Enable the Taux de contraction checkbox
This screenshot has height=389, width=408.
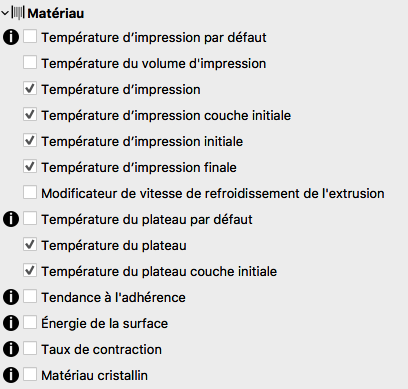30,348
